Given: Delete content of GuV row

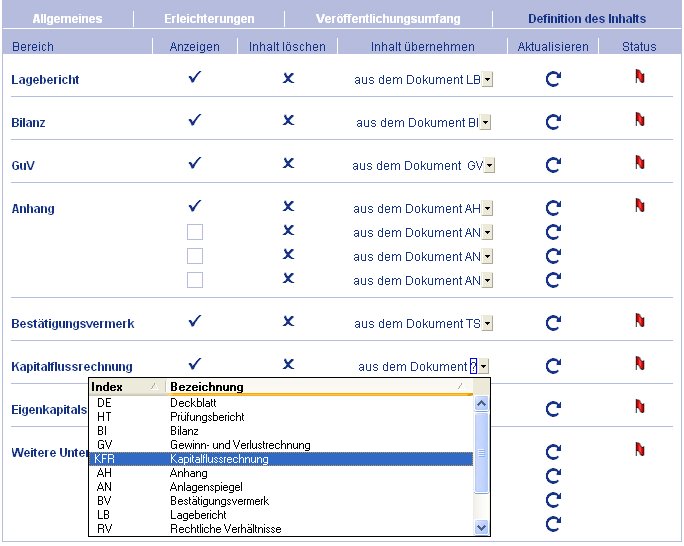Looking at the screenshot, I should [288, 163].
